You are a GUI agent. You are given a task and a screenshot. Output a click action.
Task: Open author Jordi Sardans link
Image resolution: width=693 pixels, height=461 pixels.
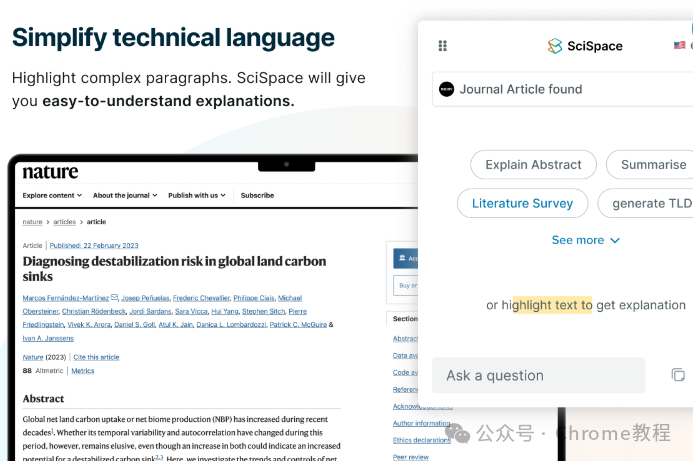150,312
